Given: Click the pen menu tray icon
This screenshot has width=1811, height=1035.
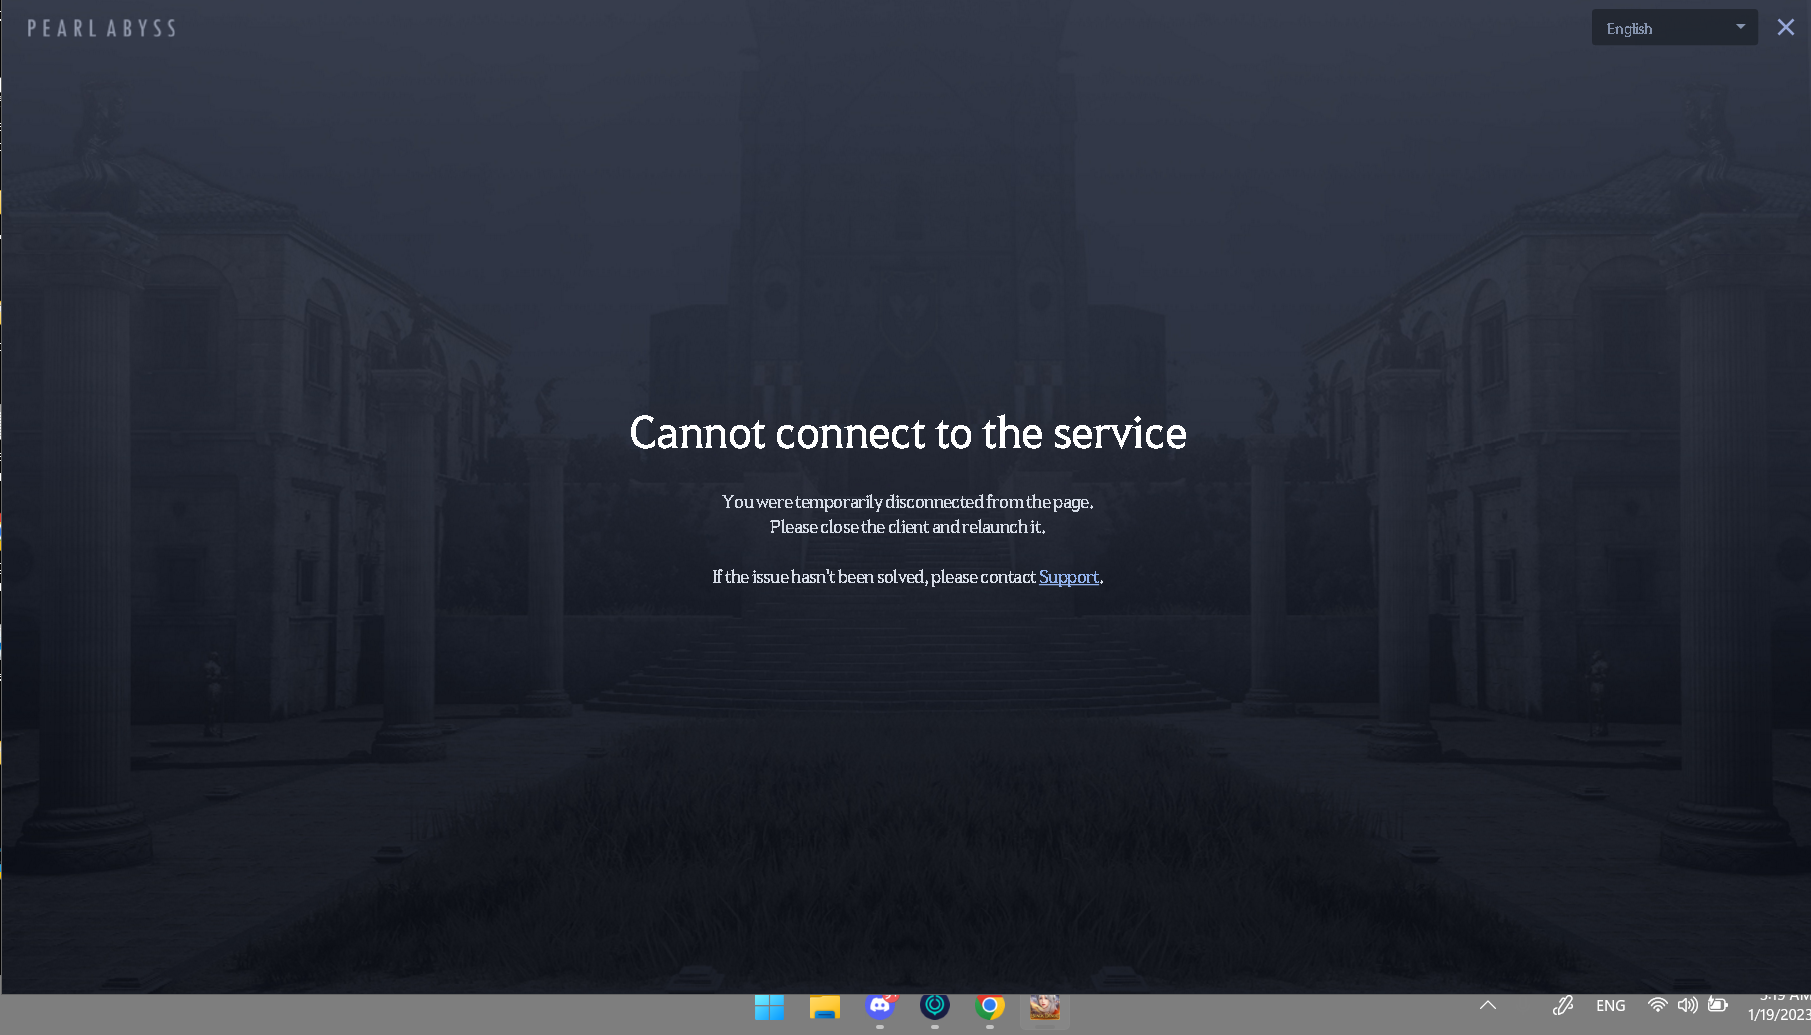Looking at the screenshot, I should tap(1563, 1005).
